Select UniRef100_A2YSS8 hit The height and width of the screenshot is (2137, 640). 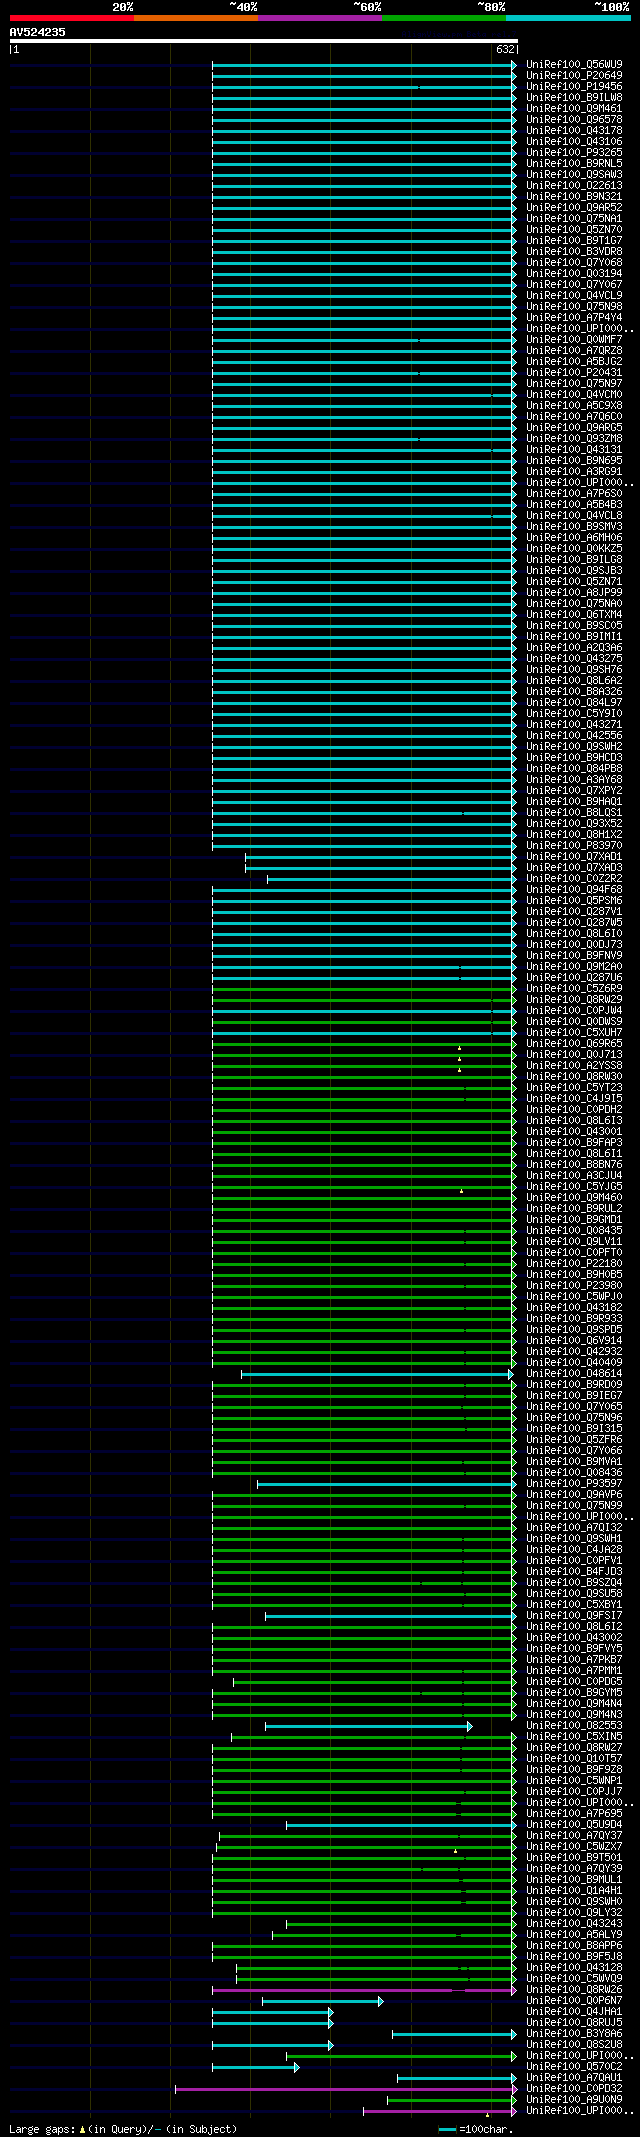pyautogui.click(x=574, y=1065)
